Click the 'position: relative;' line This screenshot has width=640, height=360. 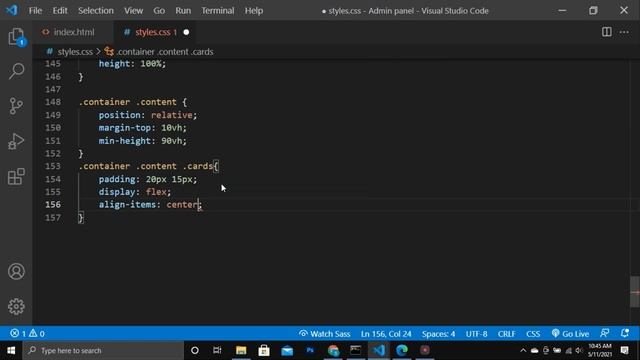(147, 115)
